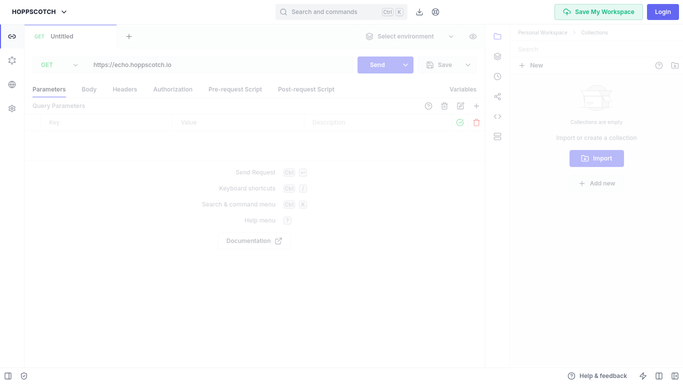Open the Documentation link
Viewport: 683px width, 384px height.
point(254,241)
